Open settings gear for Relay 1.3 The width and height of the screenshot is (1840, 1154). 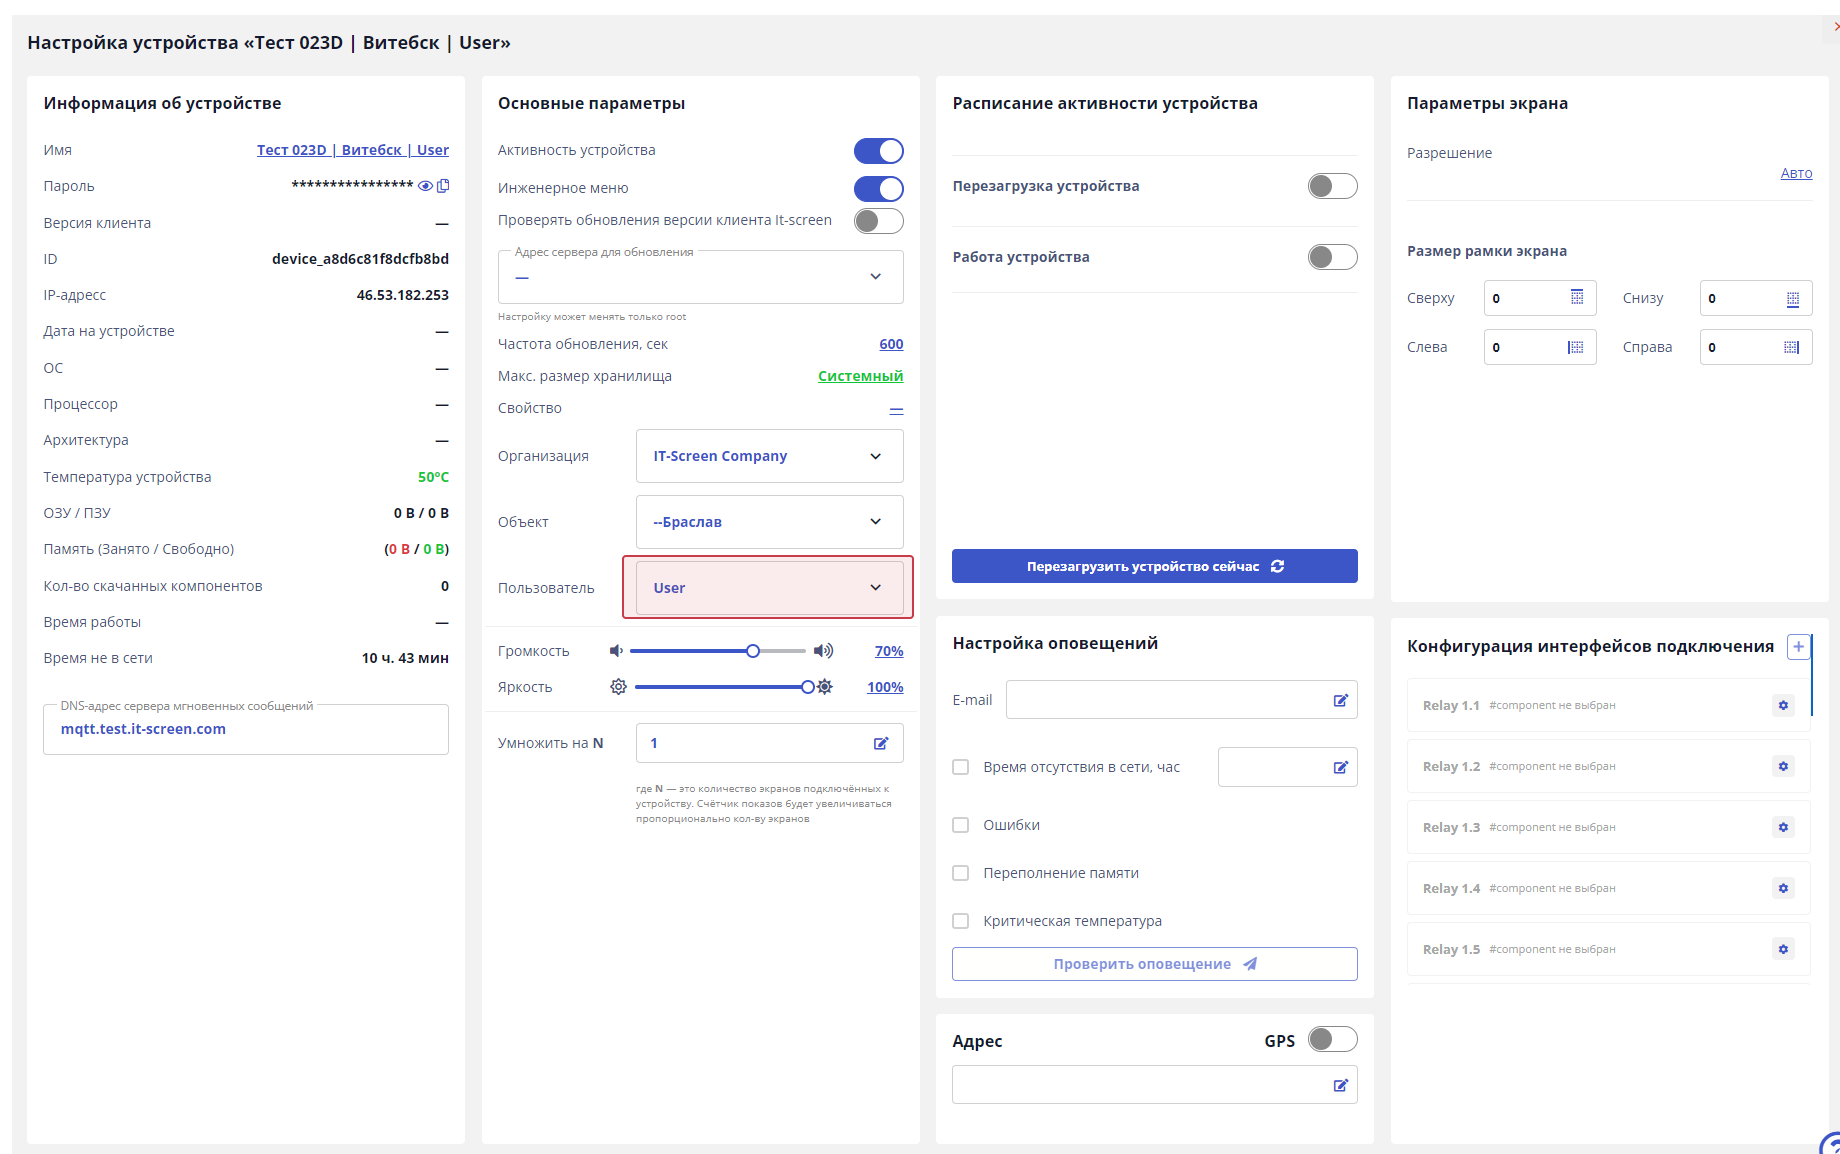[1783, 827]
